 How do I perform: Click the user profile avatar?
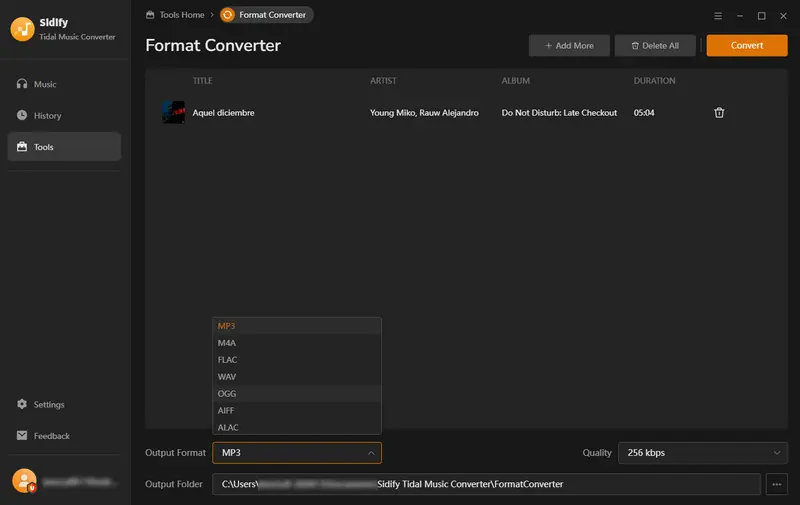coord(24,481)
